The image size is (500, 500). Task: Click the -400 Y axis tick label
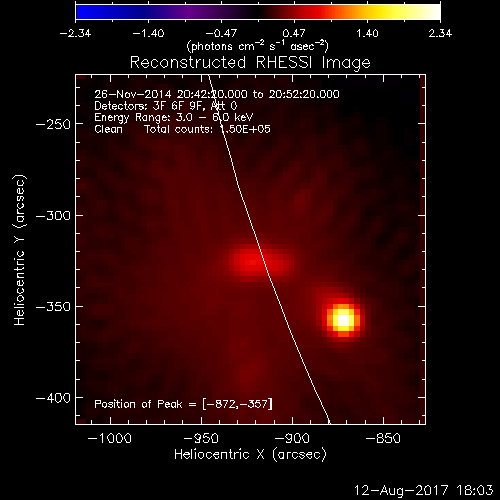[x=53, y=398]
